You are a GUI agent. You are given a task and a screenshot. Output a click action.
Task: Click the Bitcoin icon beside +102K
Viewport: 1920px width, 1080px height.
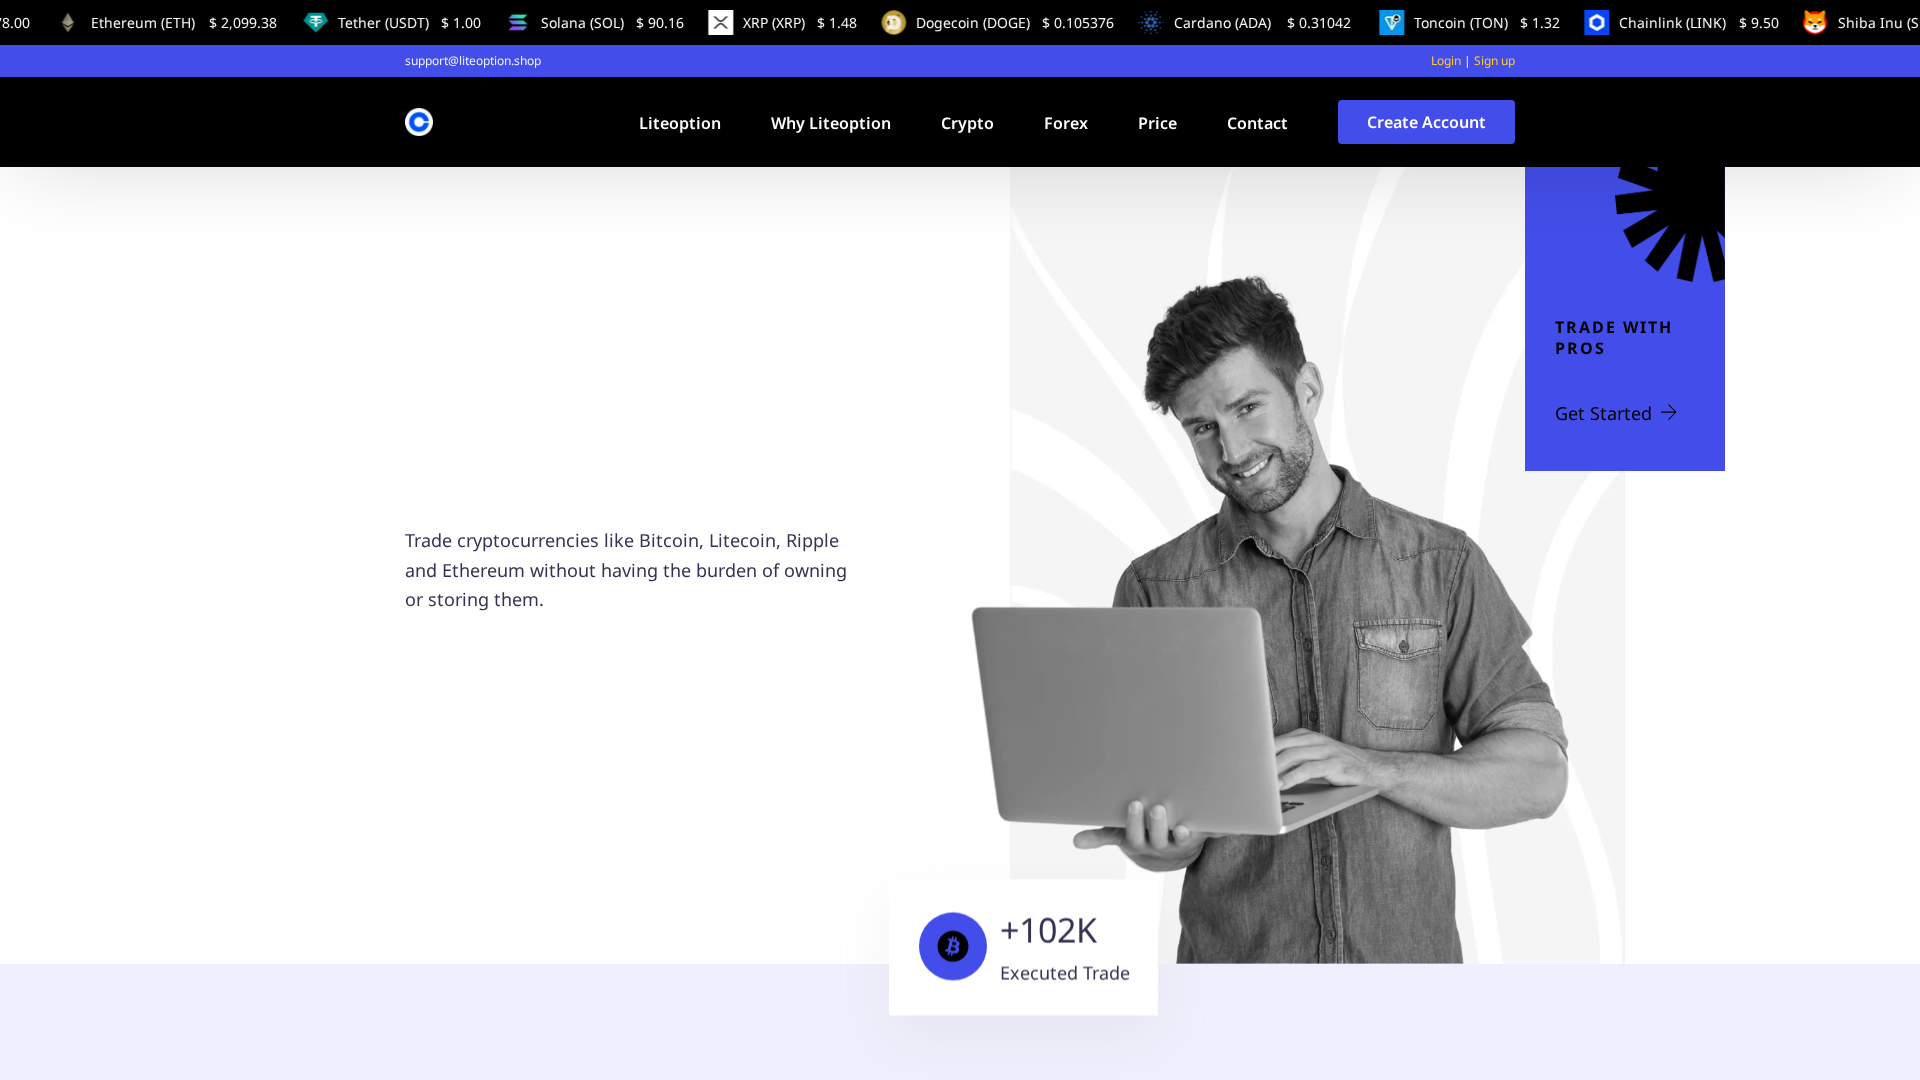[953, 945]
